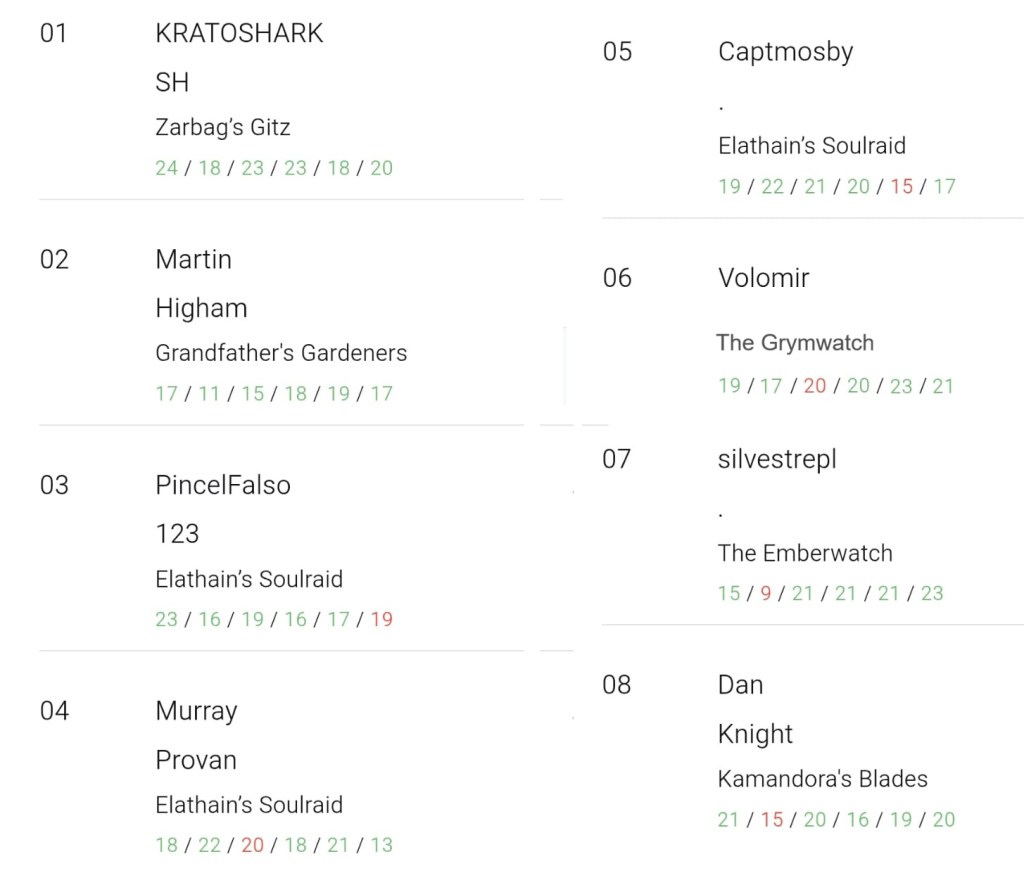Open Elathain's Soulraid under PincelFalso
The width and height of the screenshot is (1024, 873).
pos(249,579)
